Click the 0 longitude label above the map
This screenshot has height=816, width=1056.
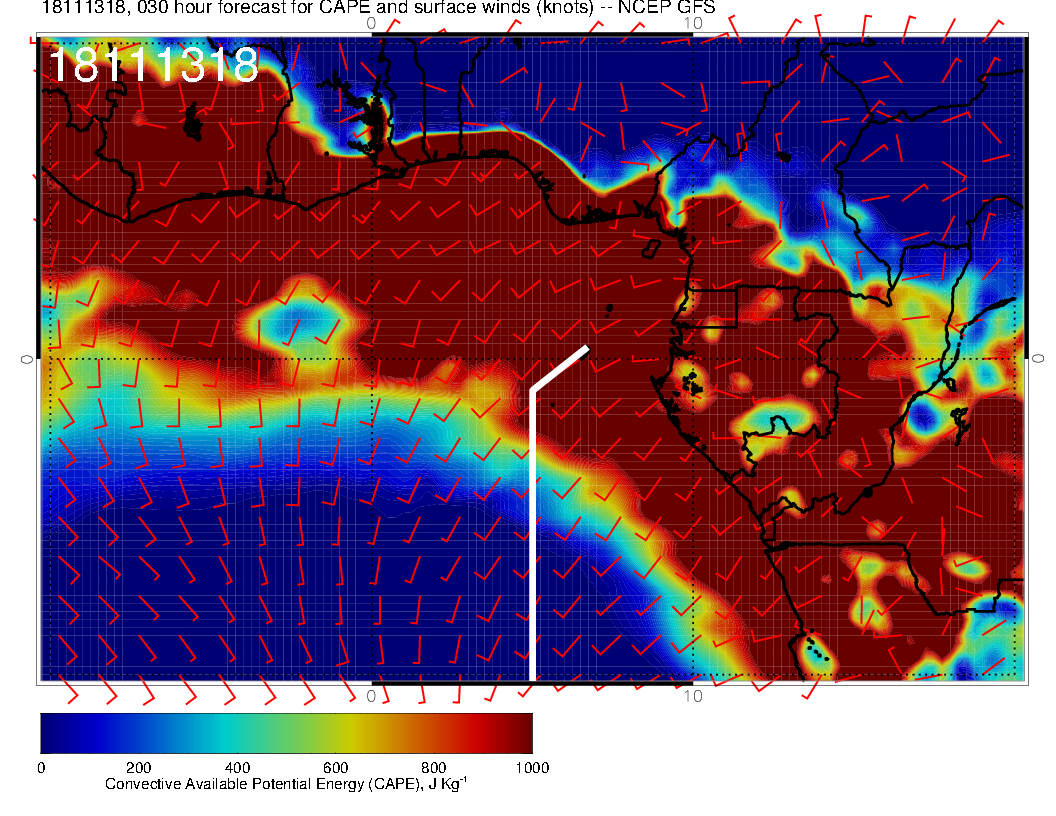(371, 22)
